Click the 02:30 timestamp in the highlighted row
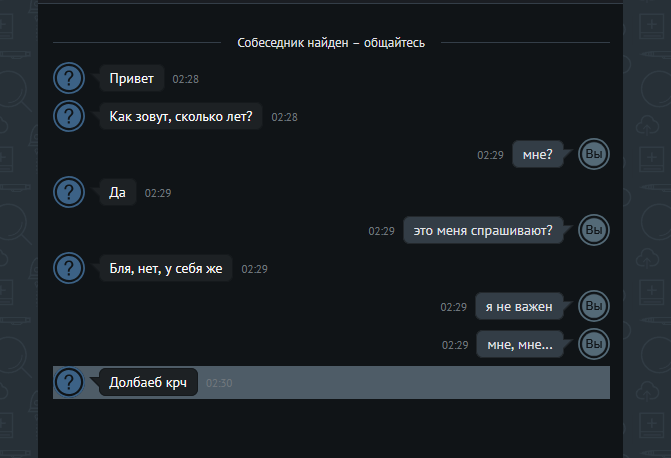Viewport: 671px width, 458px height. [x=219, y=383]
